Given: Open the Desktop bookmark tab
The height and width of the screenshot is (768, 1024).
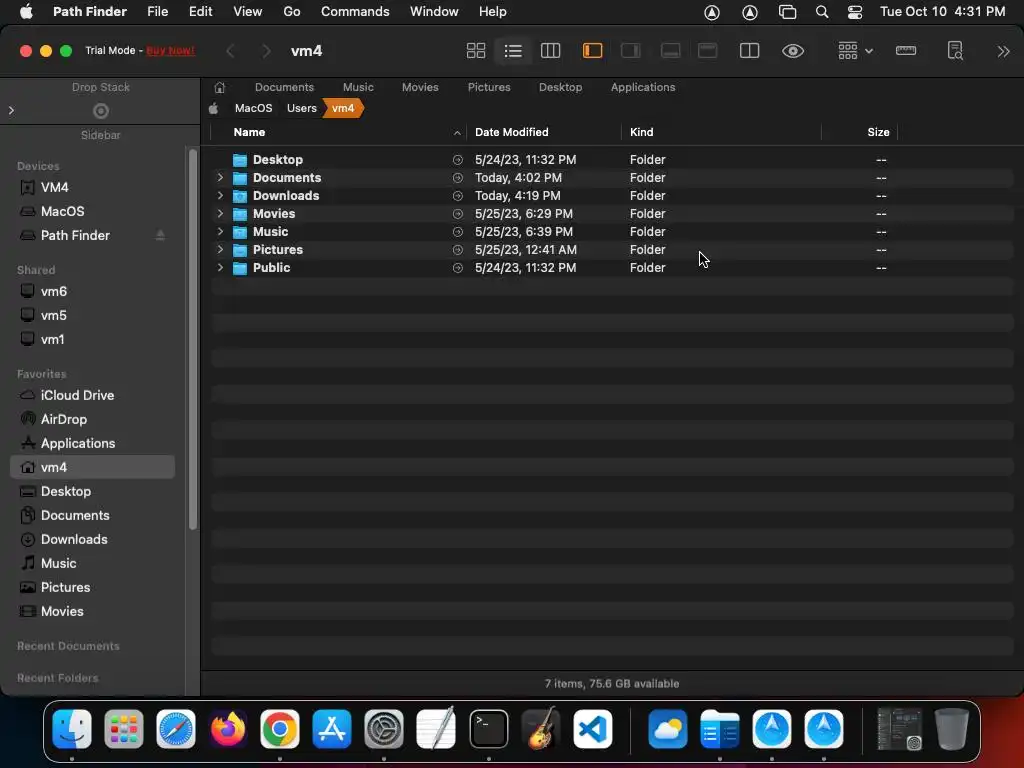Looking at the screenshot, I should coord(560,87).
